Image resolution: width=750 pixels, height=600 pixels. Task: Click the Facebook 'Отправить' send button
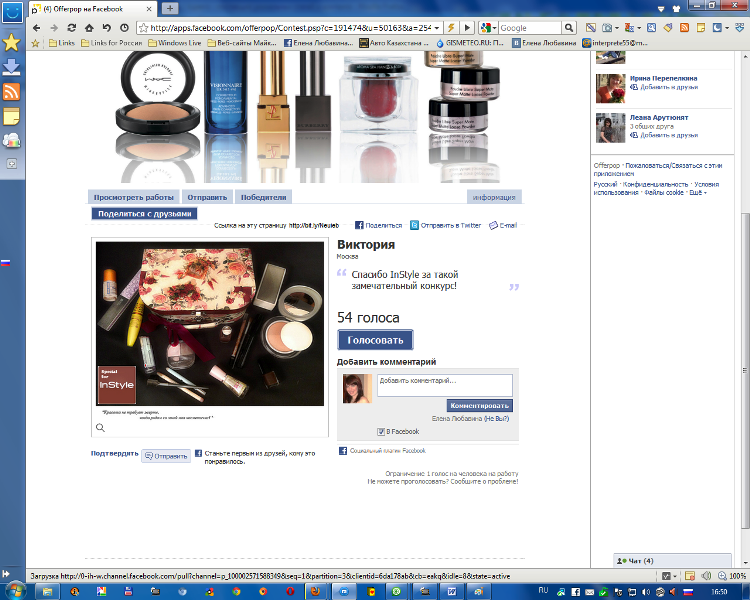point(166,456)
